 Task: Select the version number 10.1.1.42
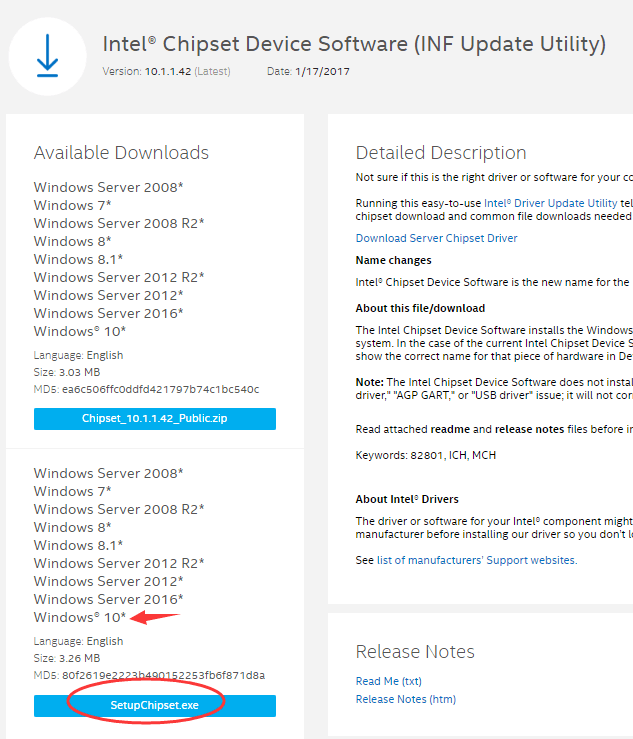pos(169,72)
